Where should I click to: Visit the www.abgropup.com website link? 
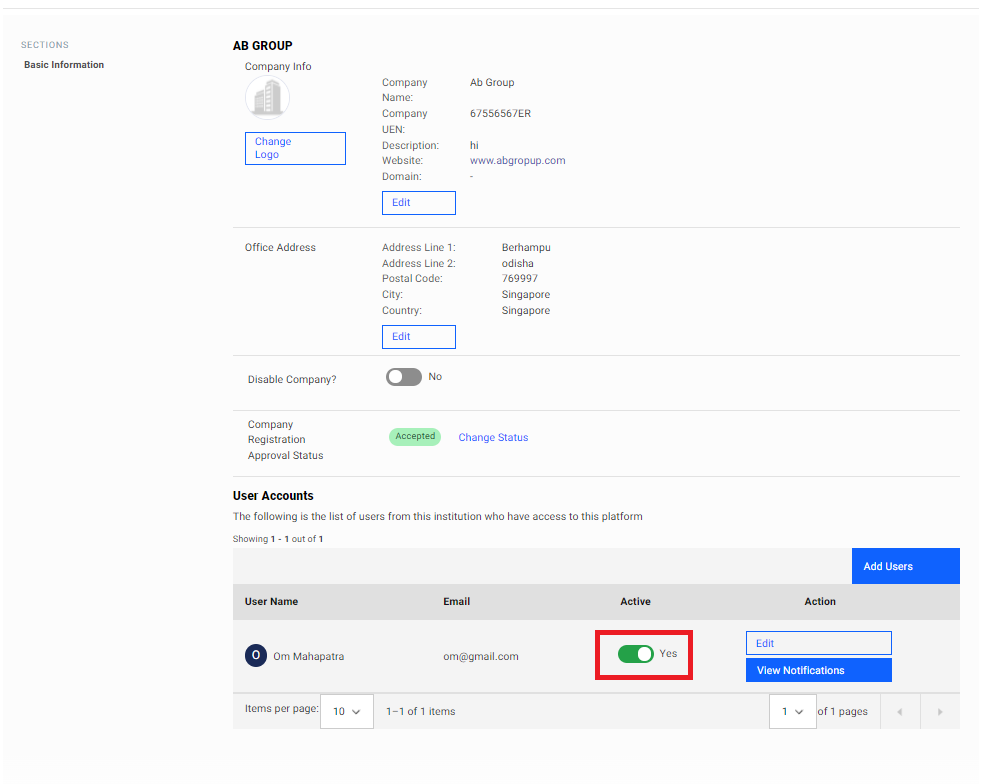pos(517,160)
